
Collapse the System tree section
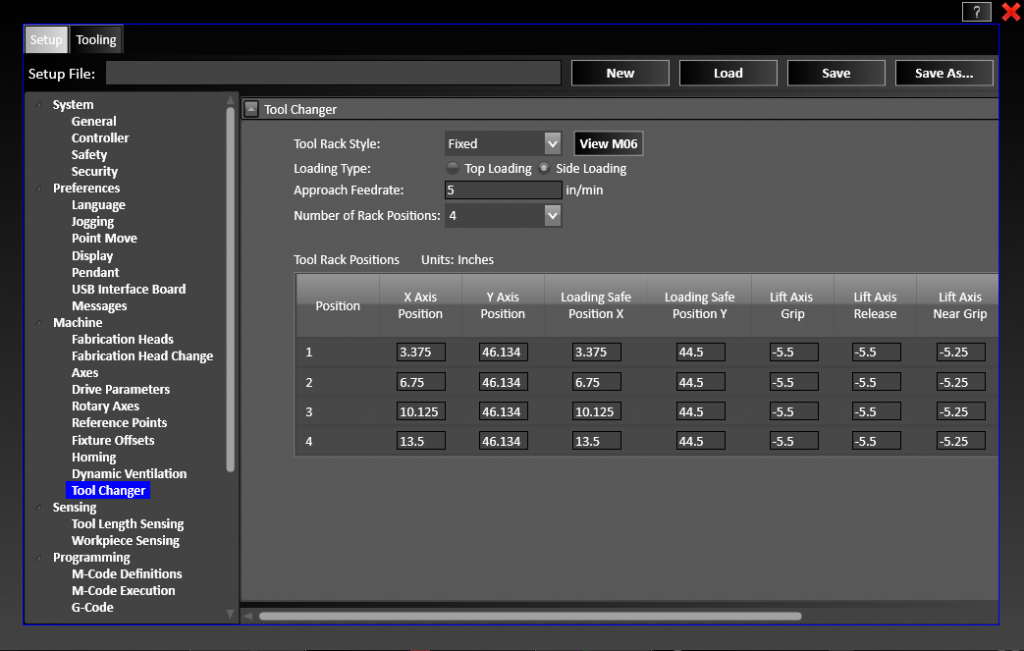(x=40, y=105)
